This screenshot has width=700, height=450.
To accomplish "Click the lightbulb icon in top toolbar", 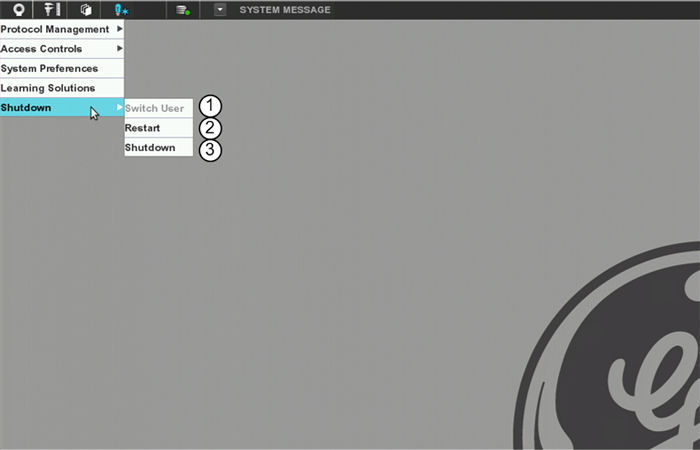I will [x=18, y=10].
